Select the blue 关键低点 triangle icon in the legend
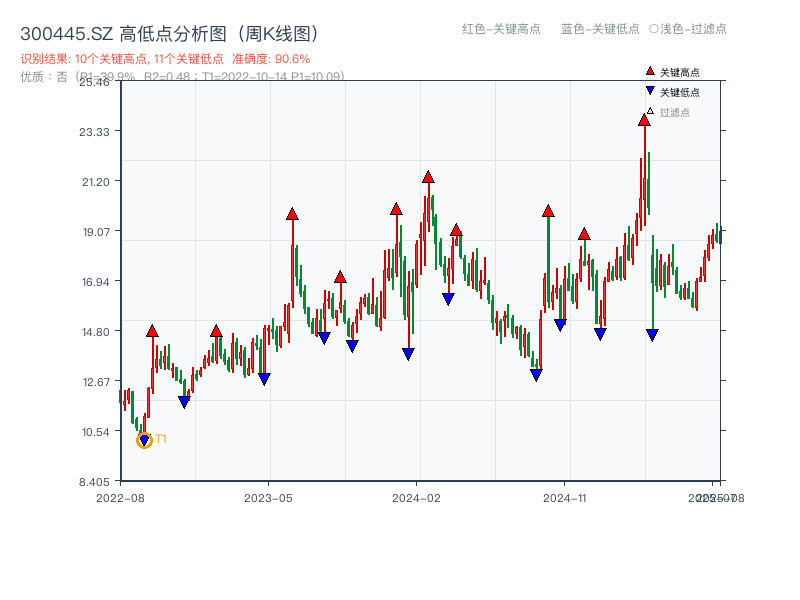Viewport: 800px width, 600px height. pos(650,90)
